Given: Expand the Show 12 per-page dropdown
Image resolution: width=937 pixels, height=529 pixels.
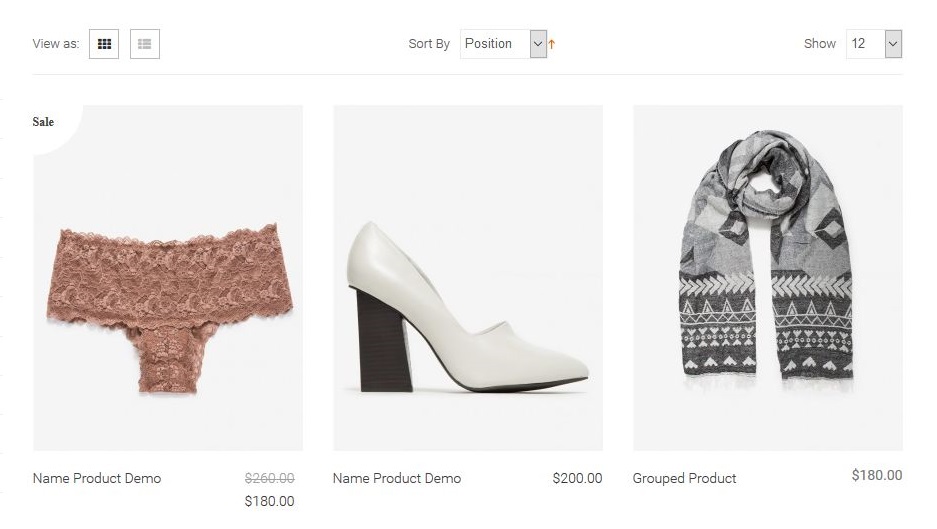Looking at the screenshot, I should tap(873, 44).
